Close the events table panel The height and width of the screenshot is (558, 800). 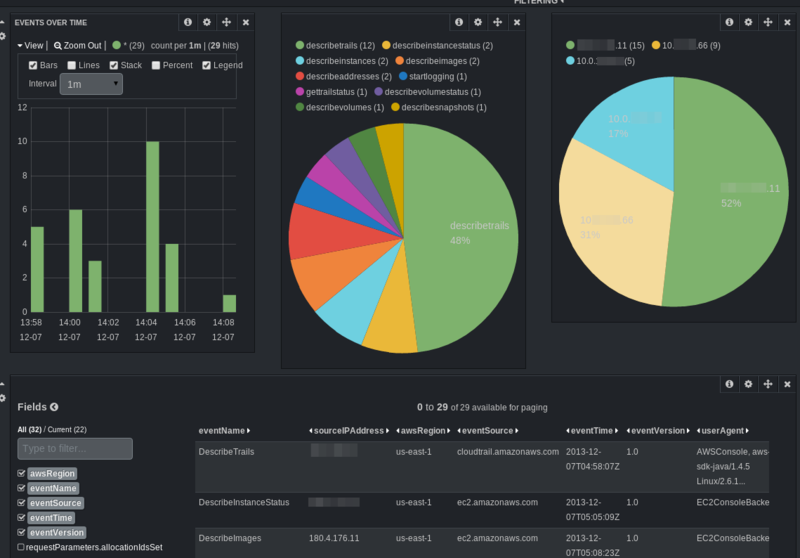click(x=787, y=384)
